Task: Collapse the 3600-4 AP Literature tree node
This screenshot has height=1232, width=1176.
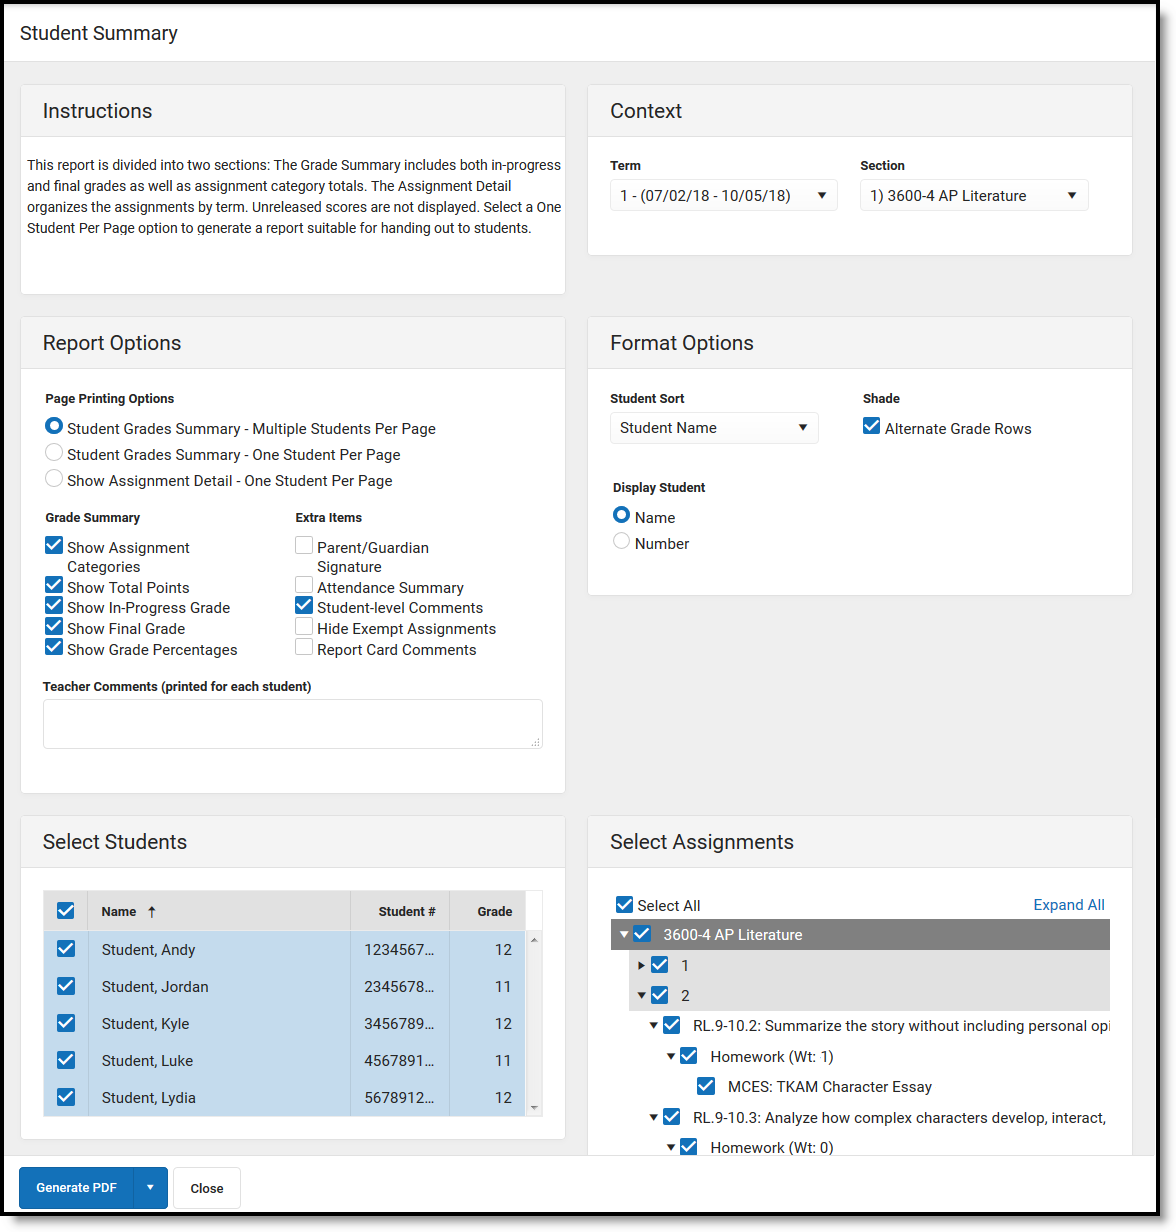Action: 624,935
